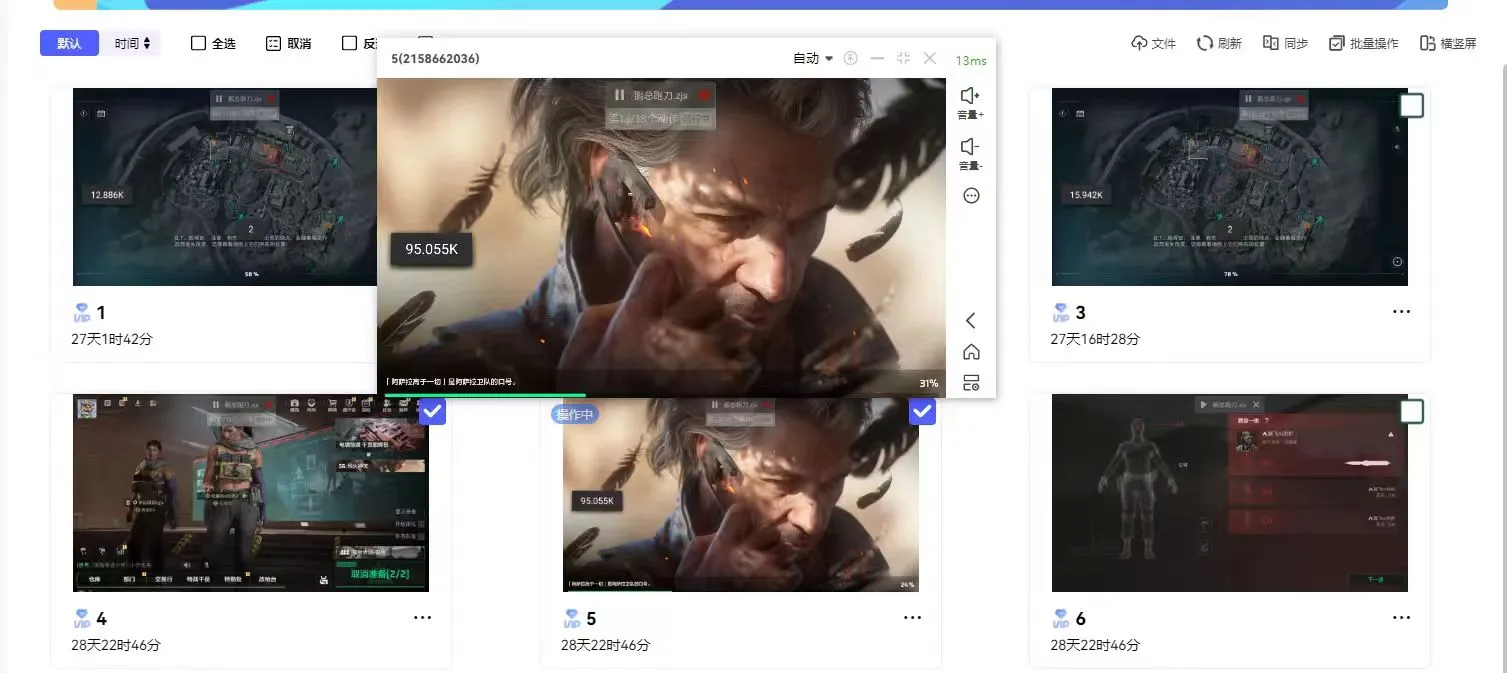Pause script in floating window preview
The image size is (1507, 673).
[x=620, y=95]
